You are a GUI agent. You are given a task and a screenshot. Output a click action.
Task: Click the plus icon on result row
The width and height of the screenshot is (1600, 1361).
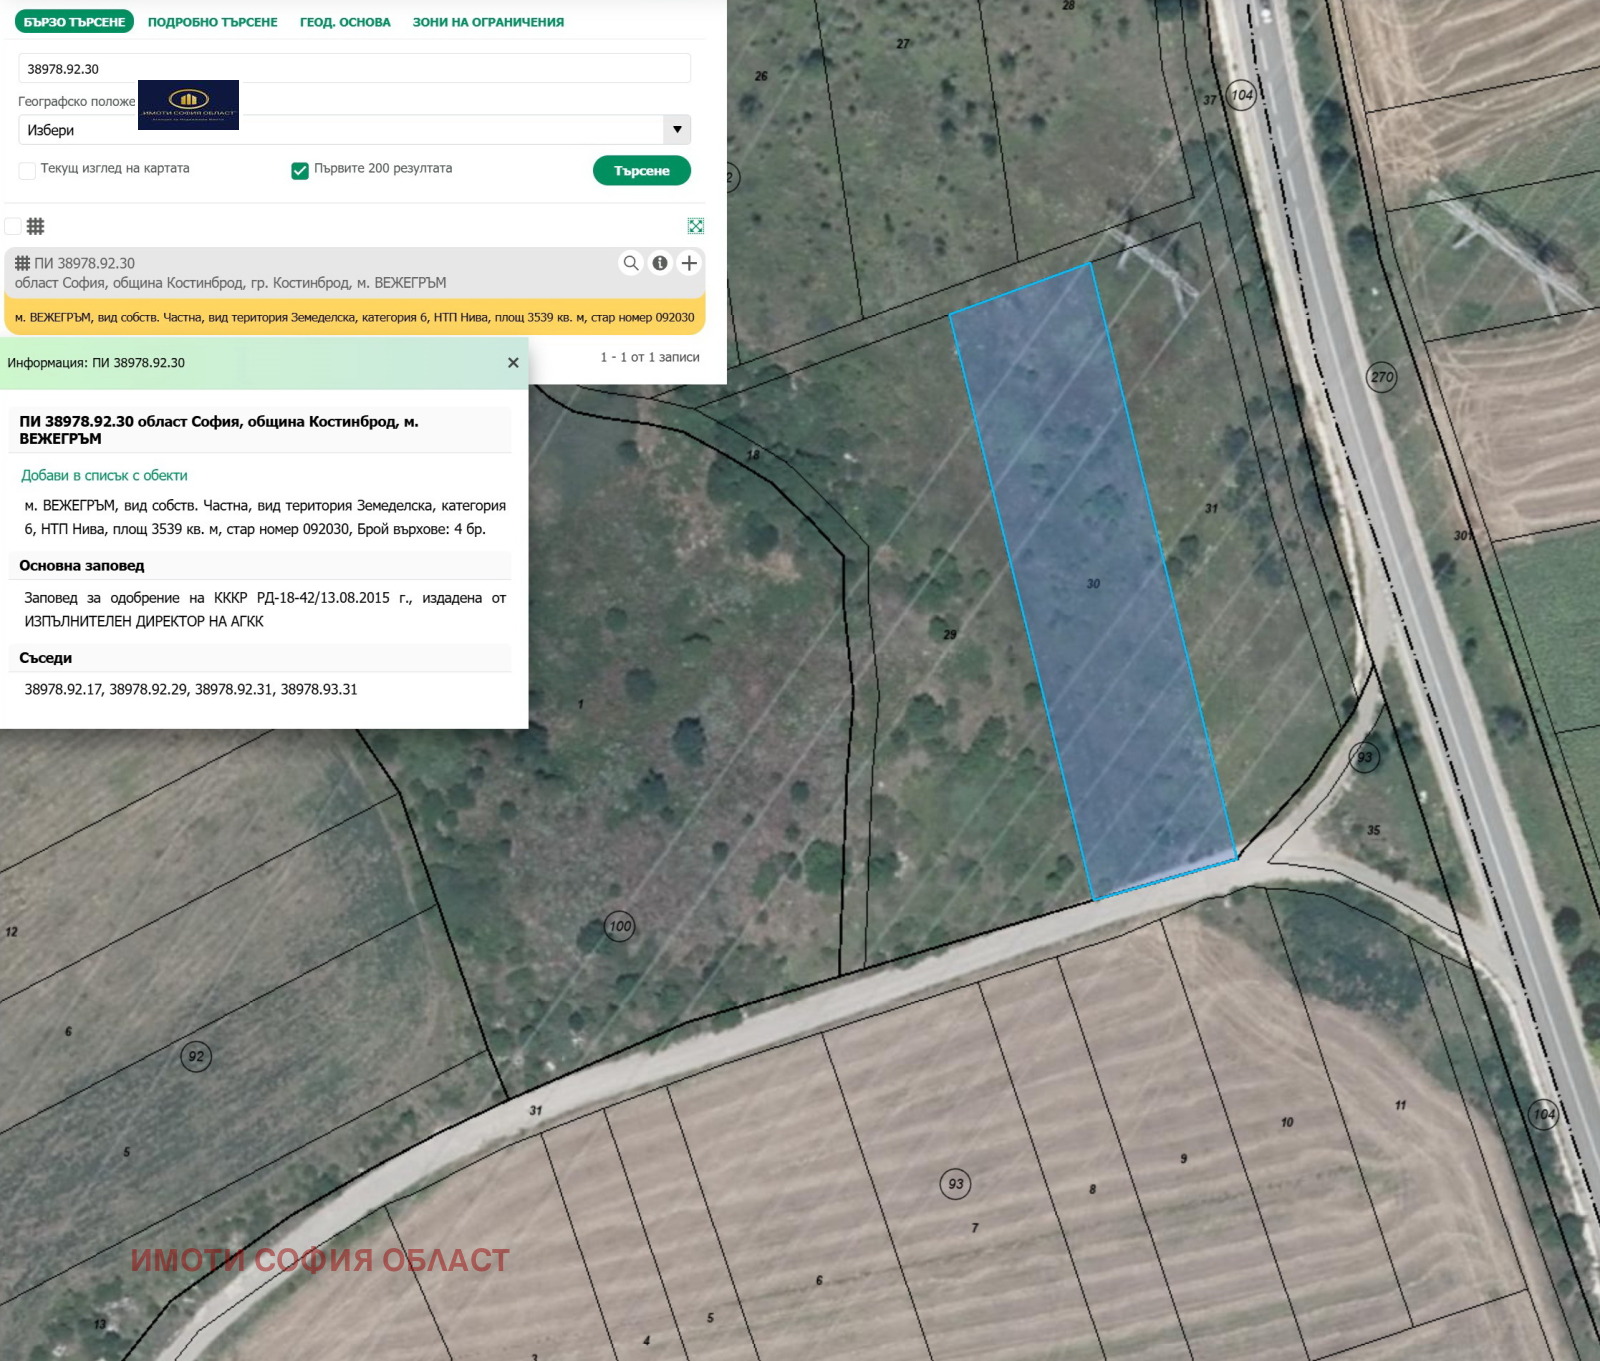pos(689,263)
